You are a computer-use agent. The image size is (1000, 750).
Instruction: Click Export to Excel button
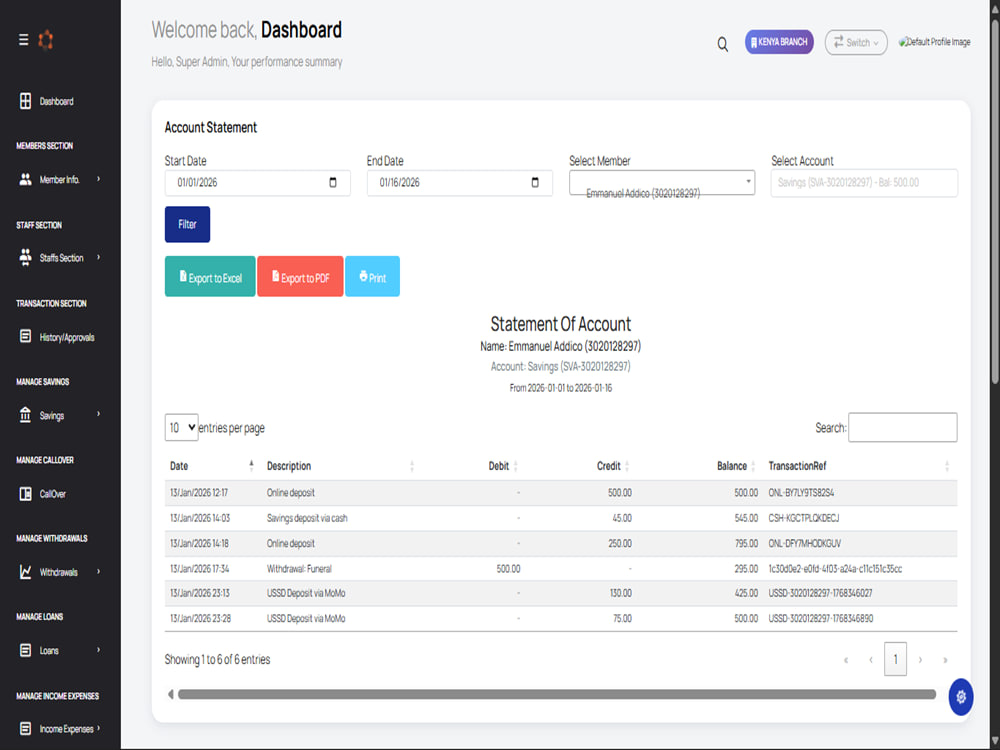point(210,276)
